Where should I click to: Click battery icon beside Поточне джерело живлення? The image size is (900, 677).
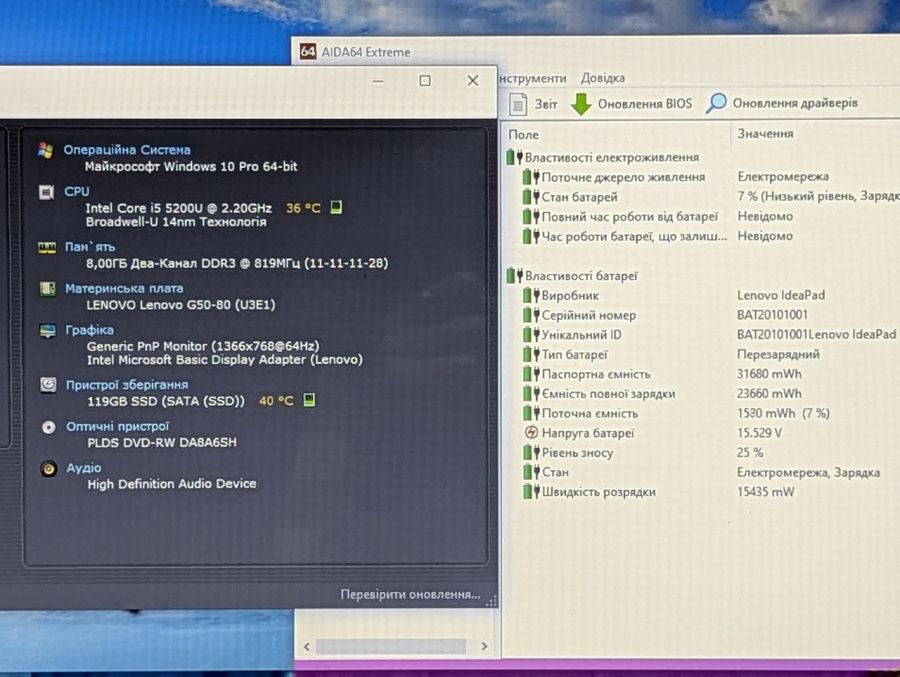531,177
